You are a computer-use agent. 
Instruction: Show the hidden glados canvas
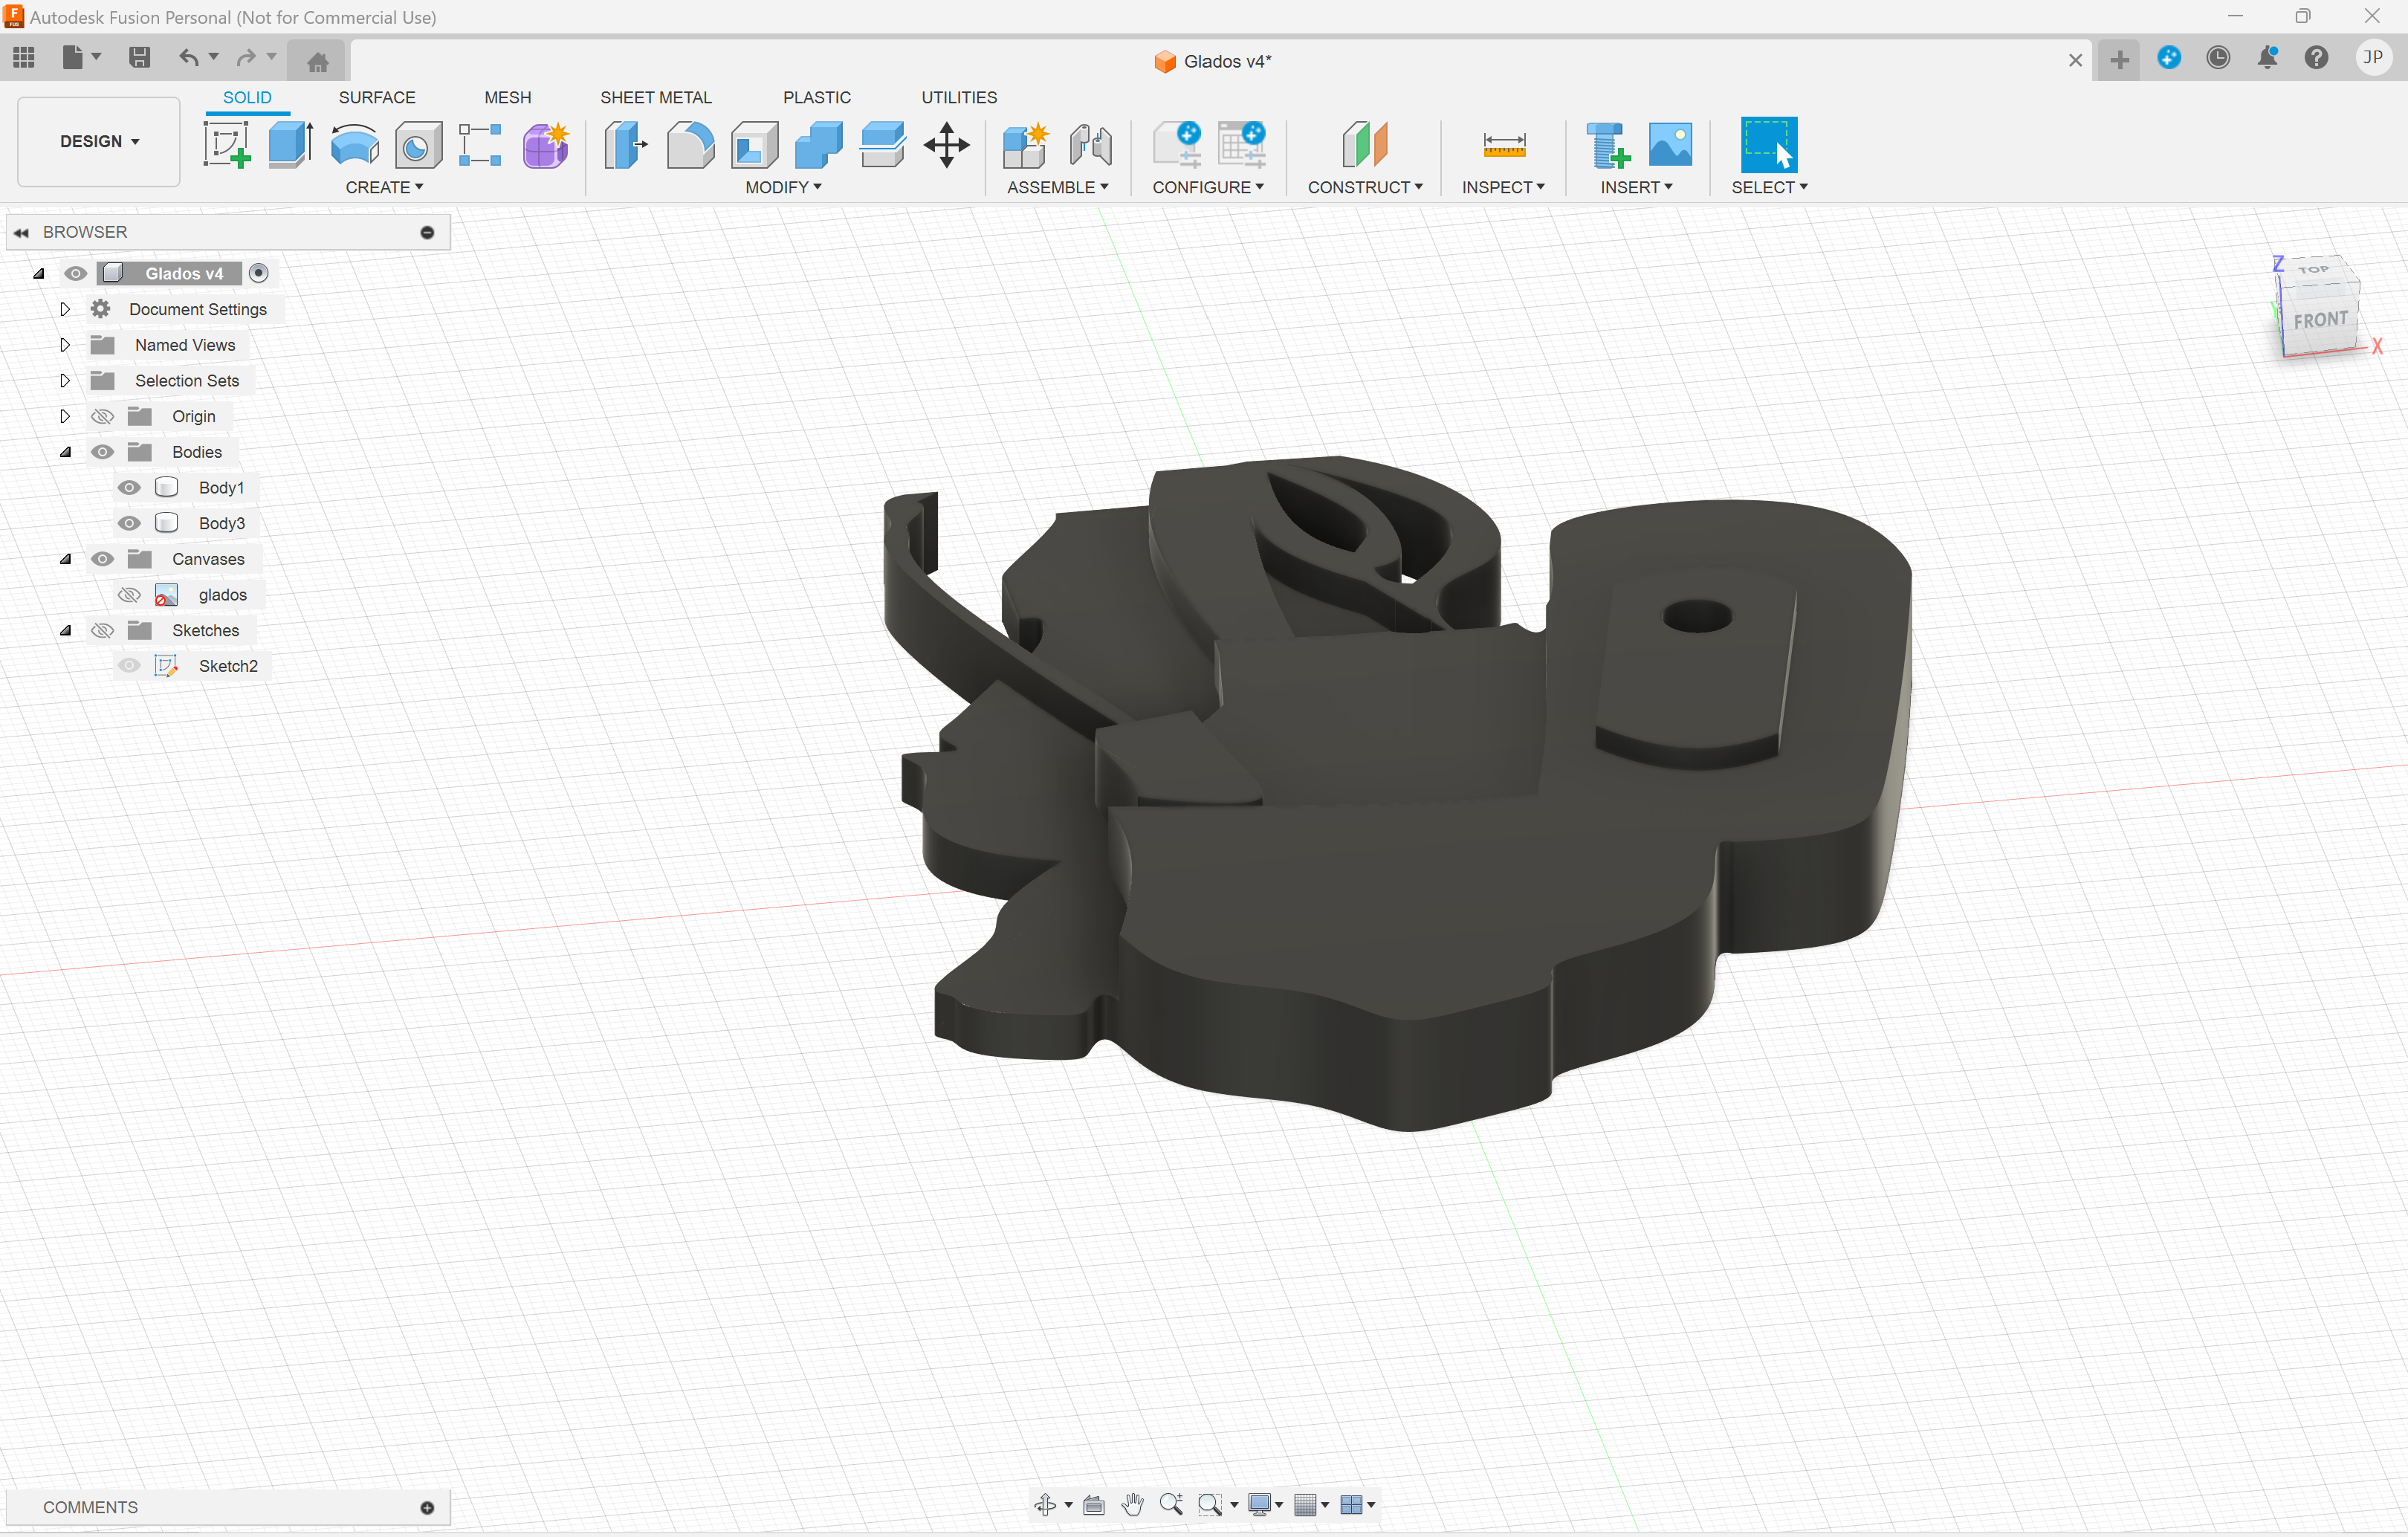pos(129,595)
